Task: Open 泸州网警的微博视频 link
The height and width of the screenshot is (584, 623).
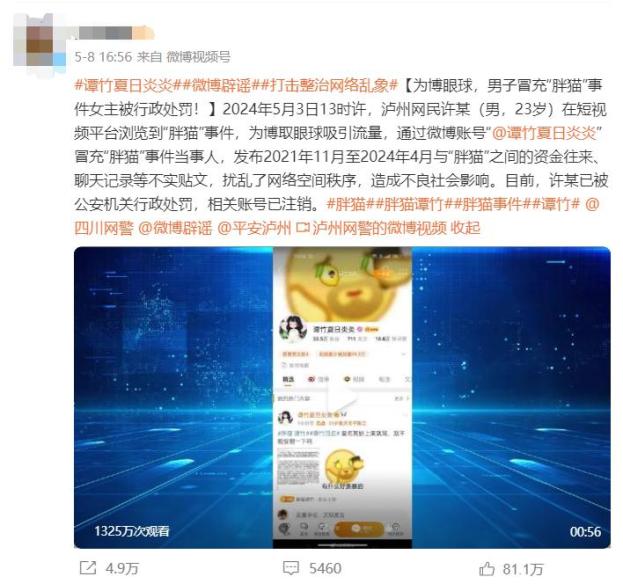Action: [379, 228]
